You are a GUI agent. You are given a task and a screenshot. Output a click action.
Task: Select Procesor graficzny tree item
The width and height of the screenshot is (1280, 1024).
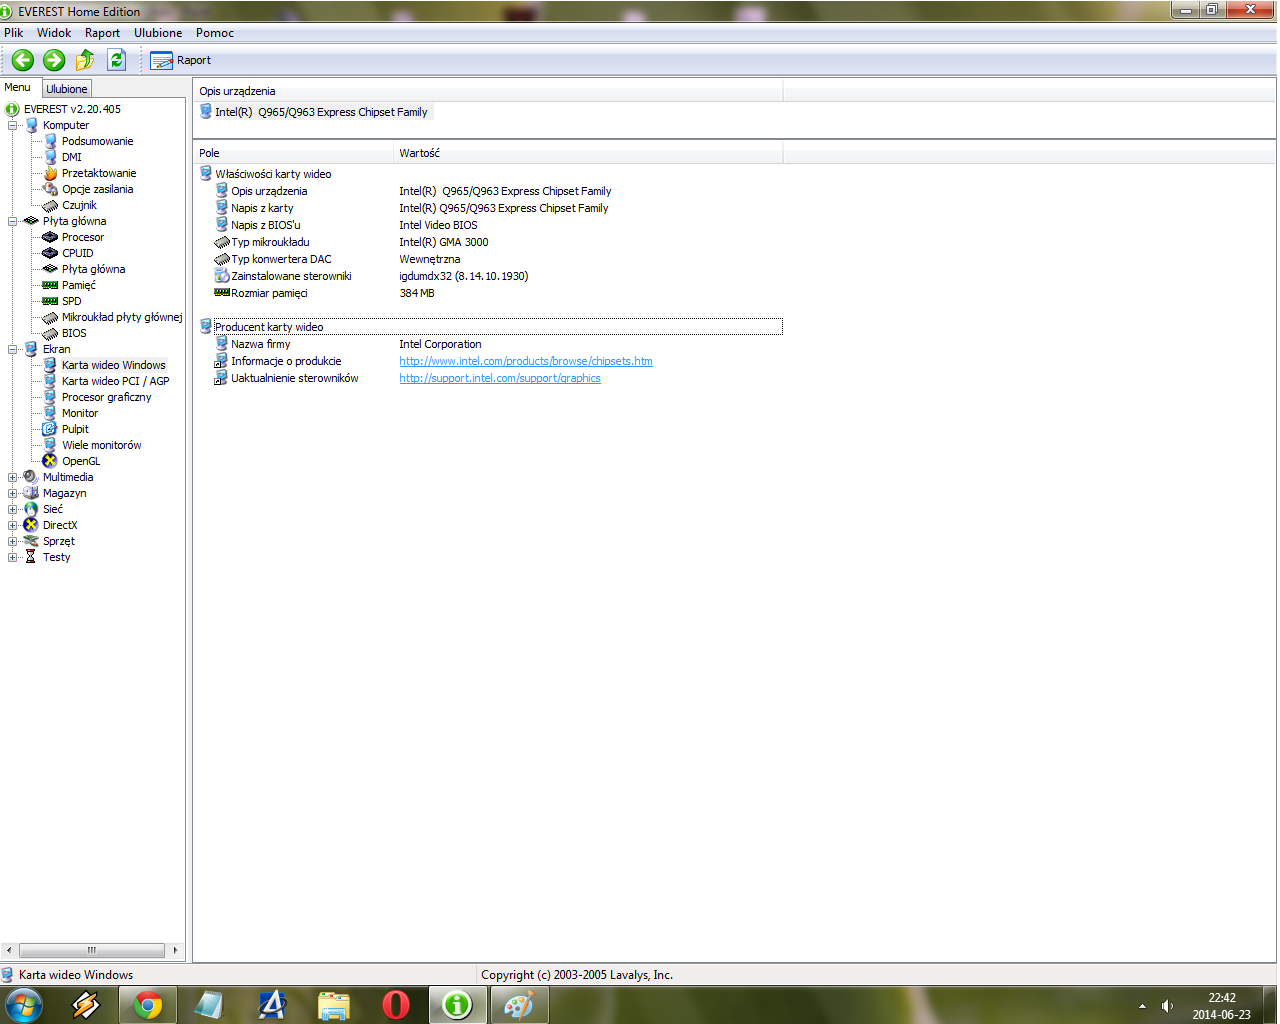(107, 397)
